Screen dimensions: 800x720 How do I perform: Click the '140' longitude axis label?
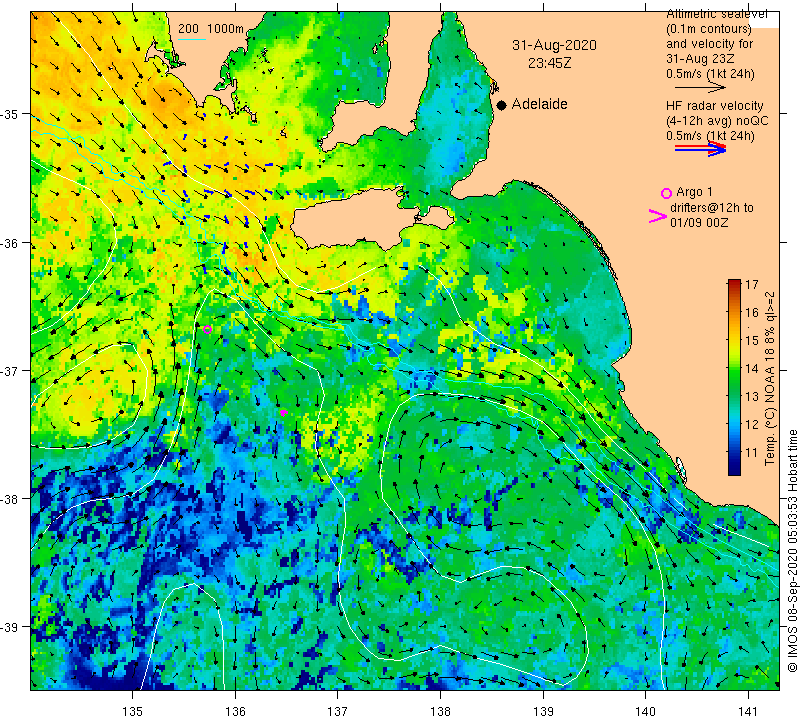pyautogui.click(x=646, y=711)
